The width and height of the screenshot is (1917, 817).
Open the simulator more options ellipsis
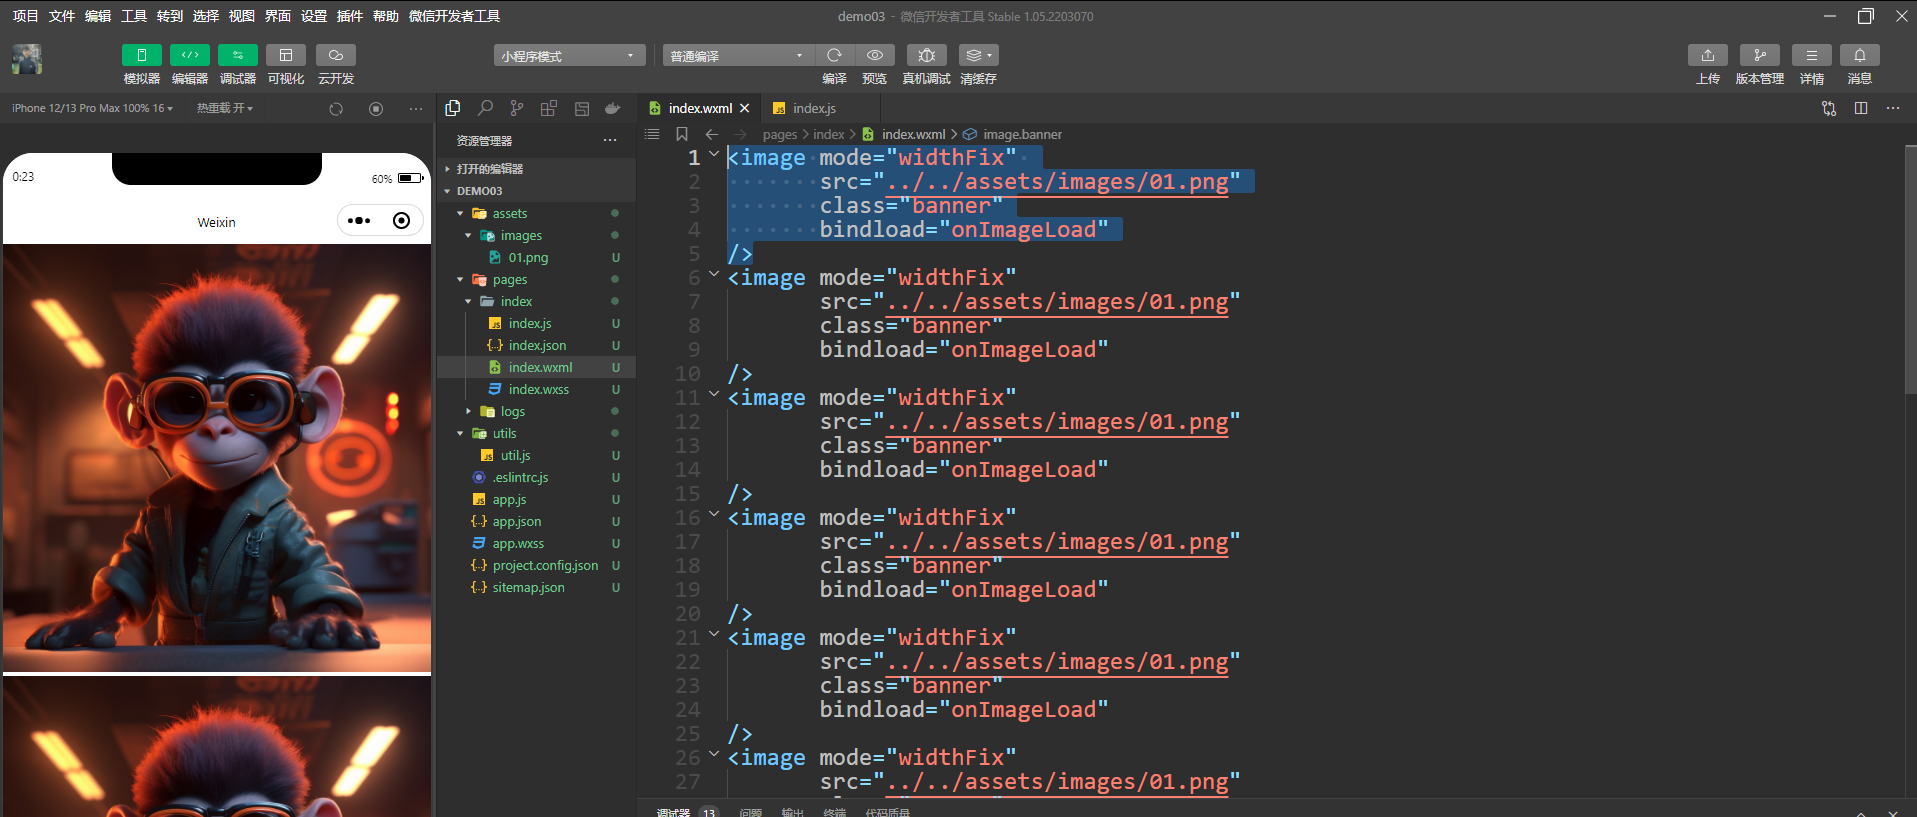416,109
